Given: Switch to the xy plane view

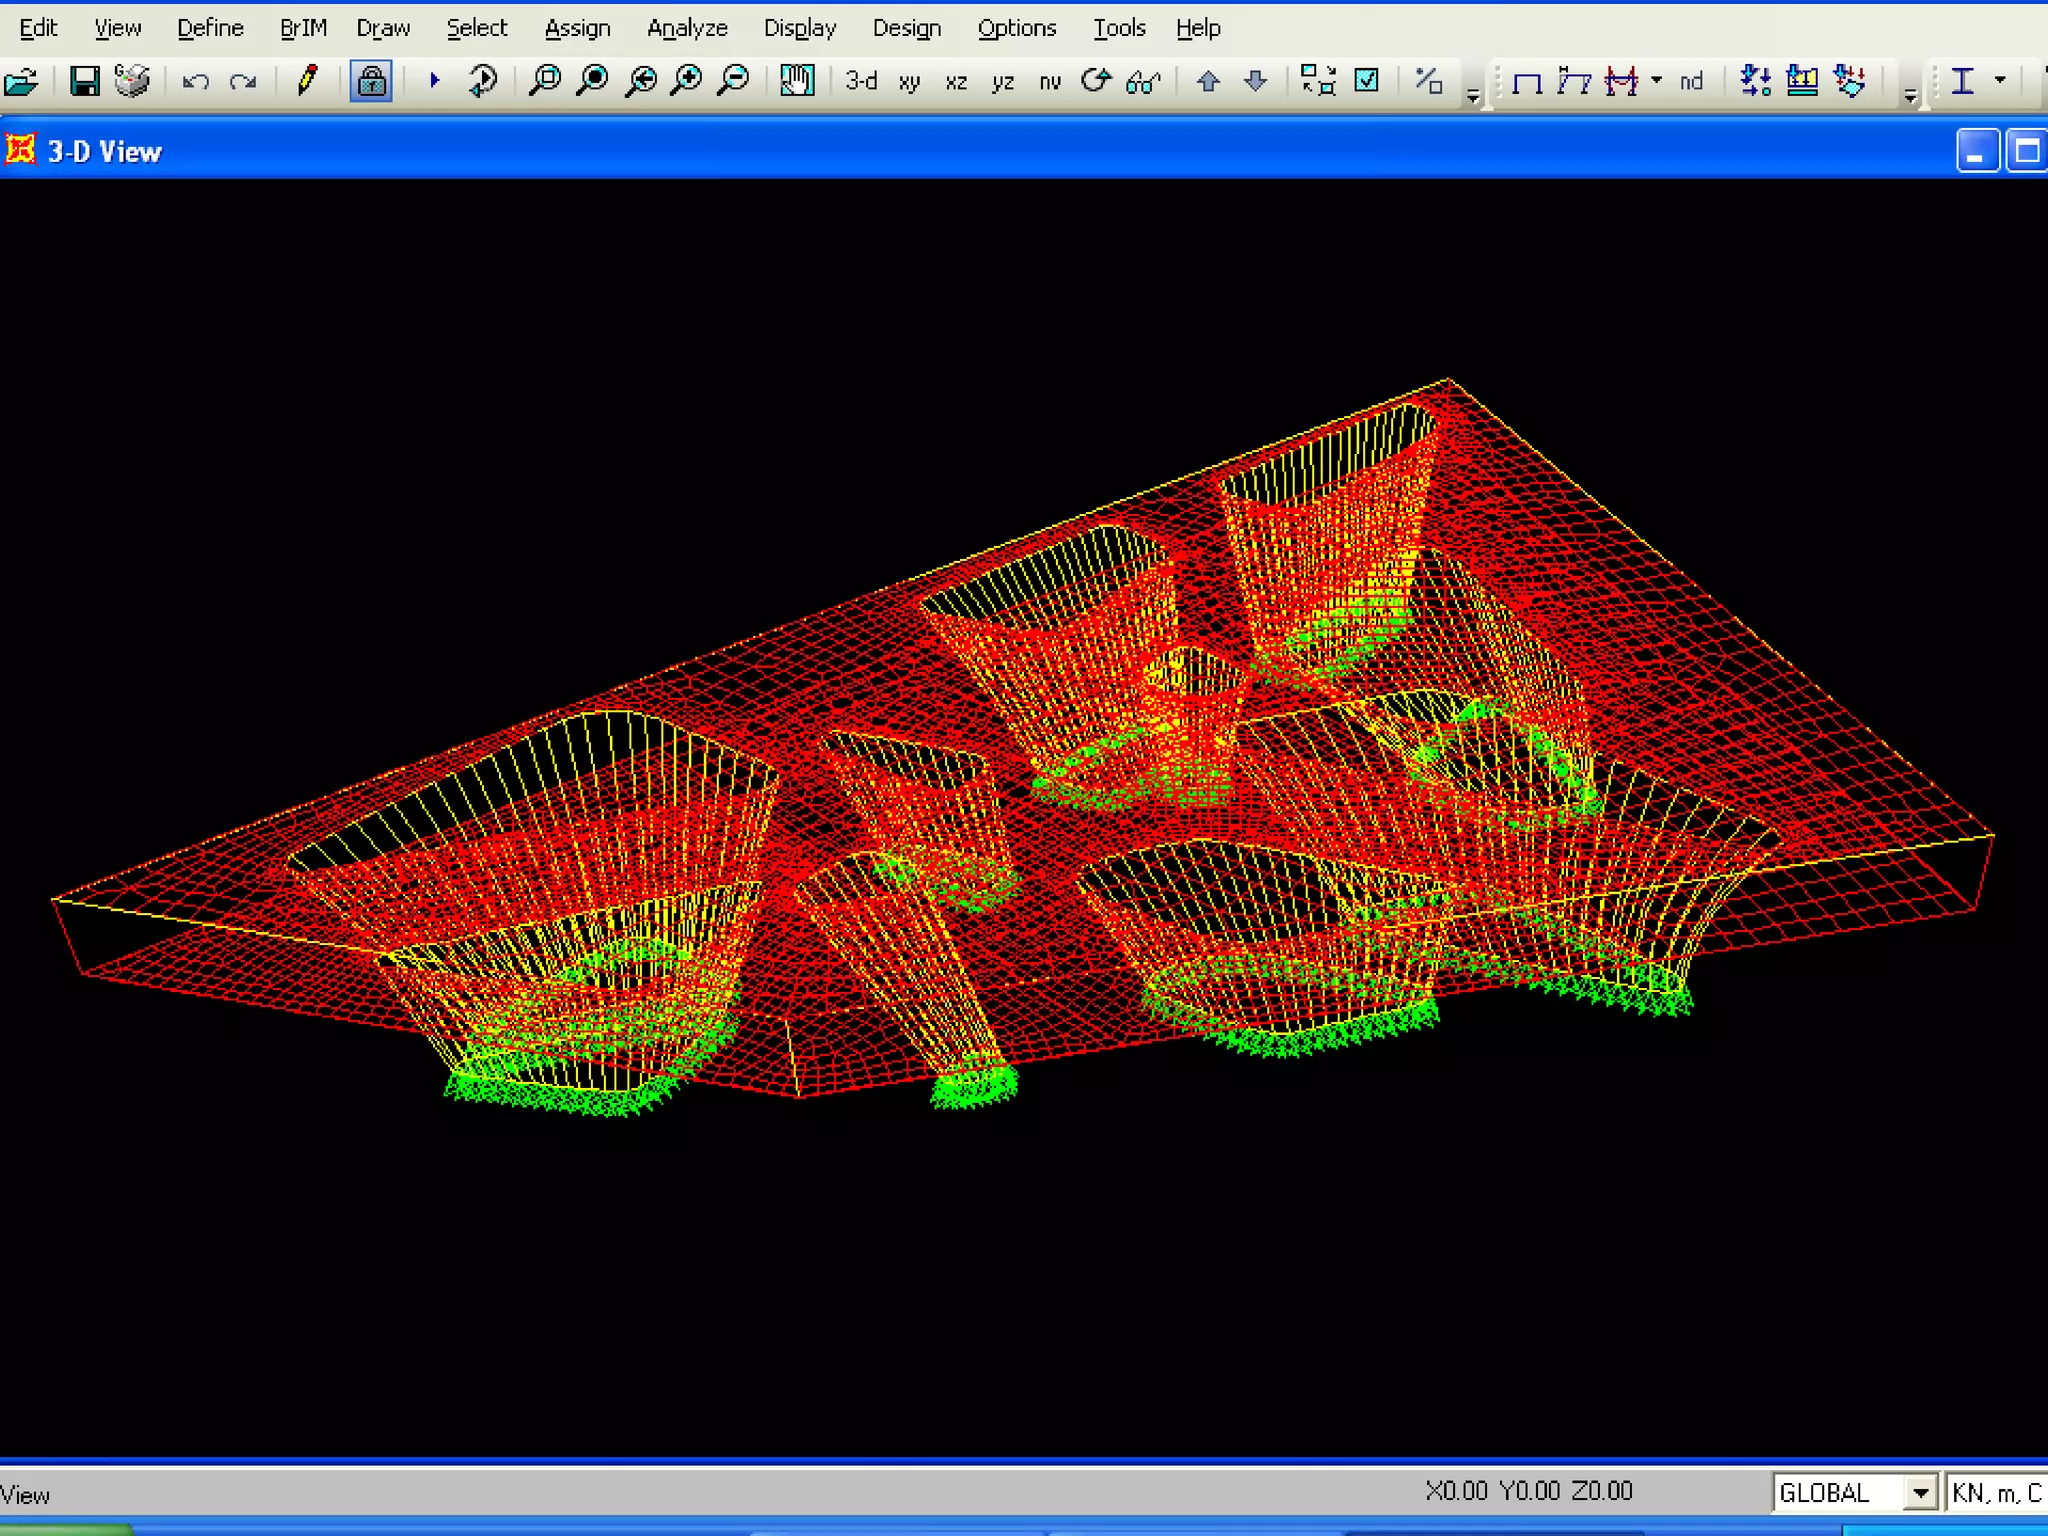Looking at the screenshot, I should coord(909,82).
